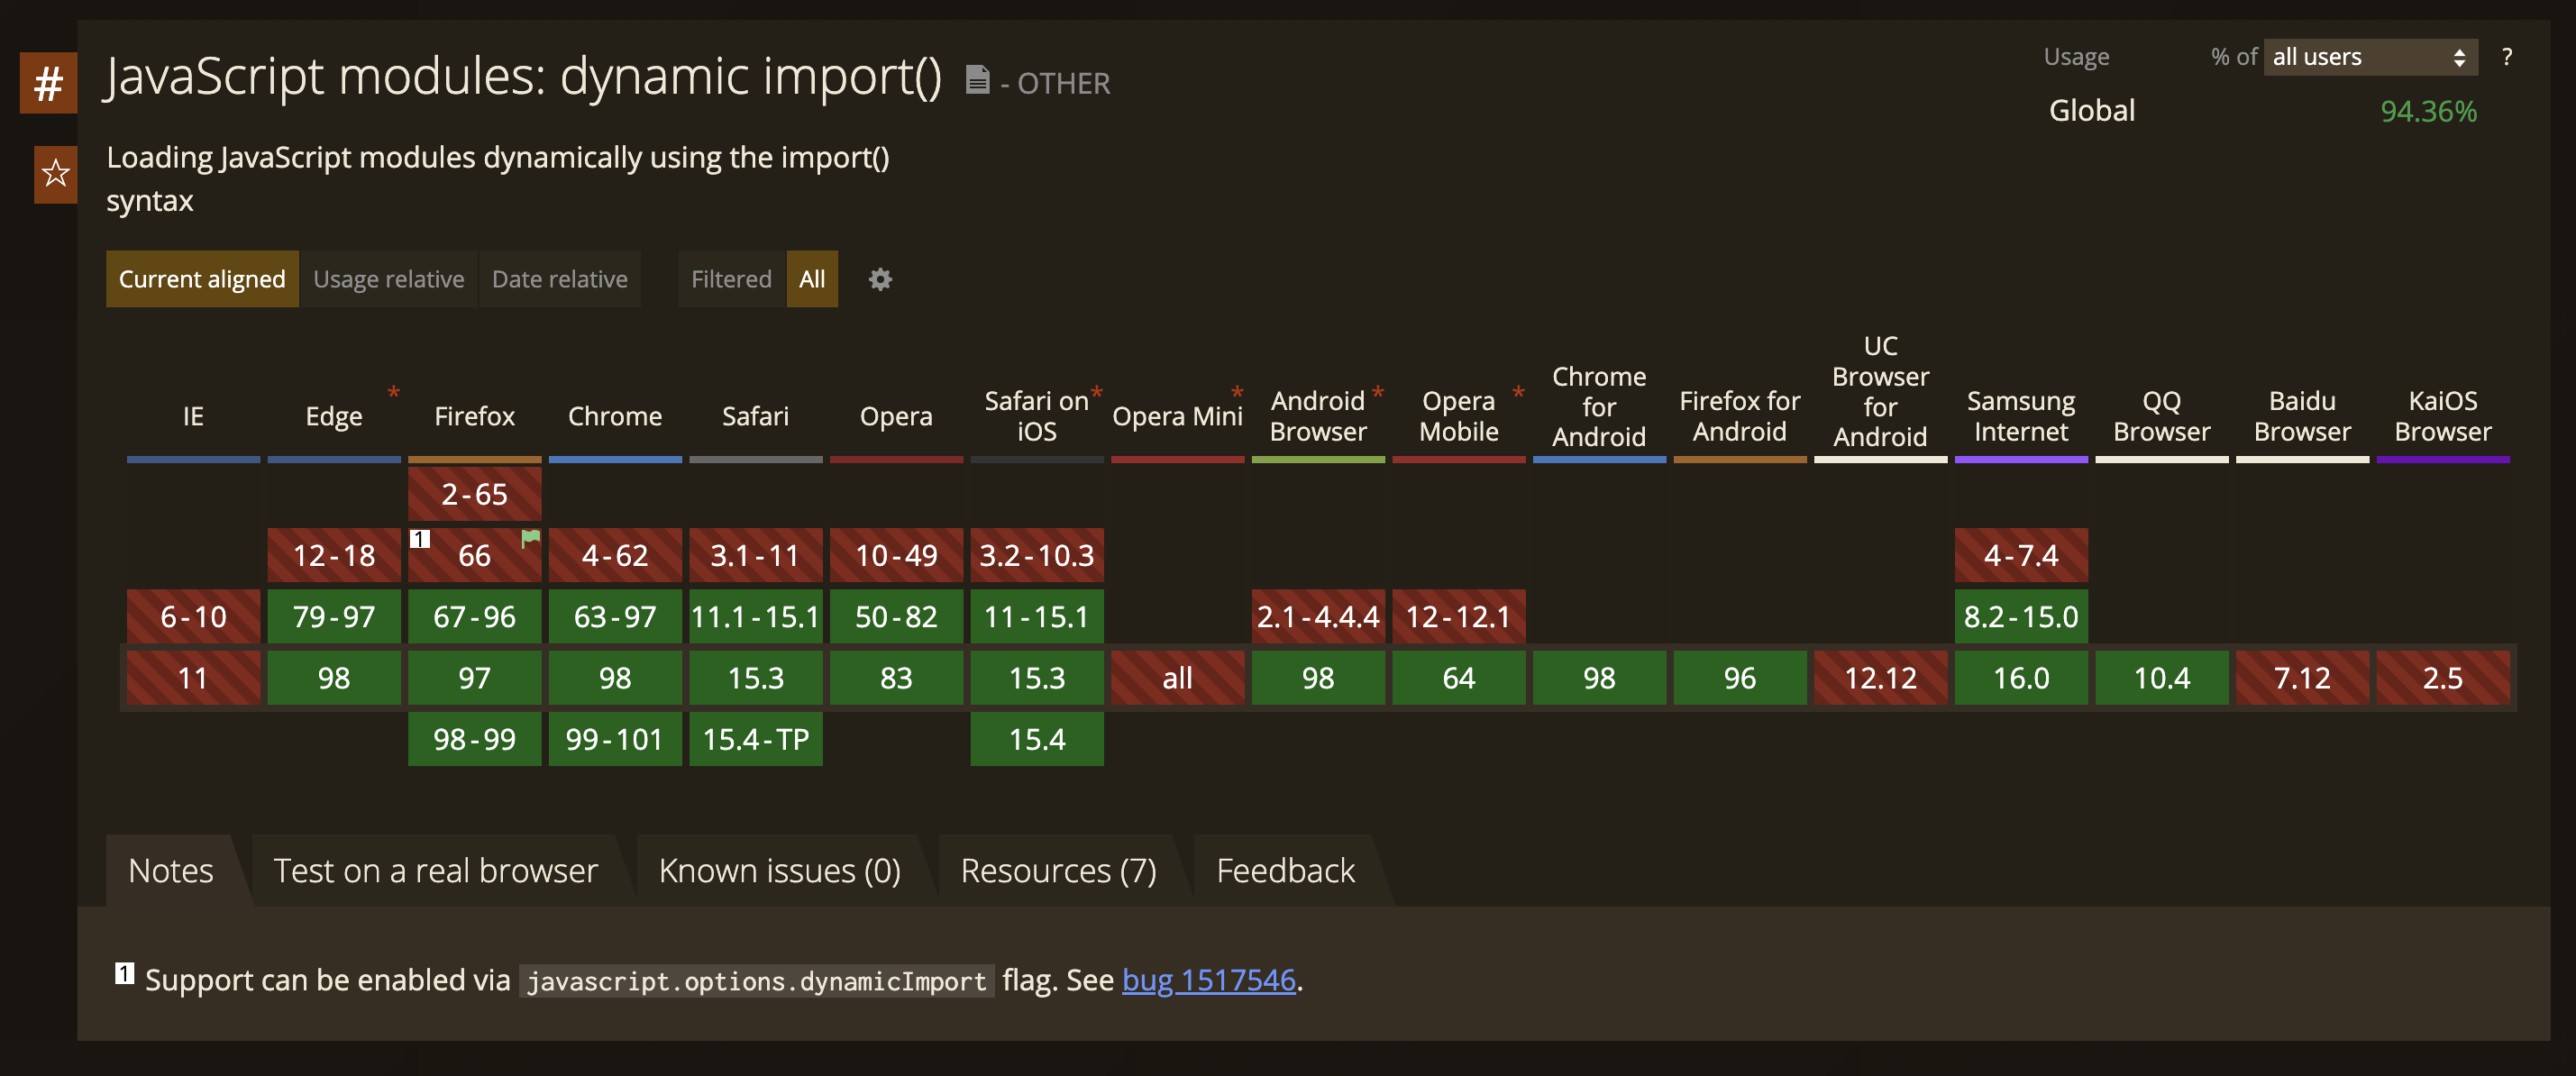Click Samsung Internet 8.2-15.0 cell
2576x1076 pixels.
(x=2021, y=617)
